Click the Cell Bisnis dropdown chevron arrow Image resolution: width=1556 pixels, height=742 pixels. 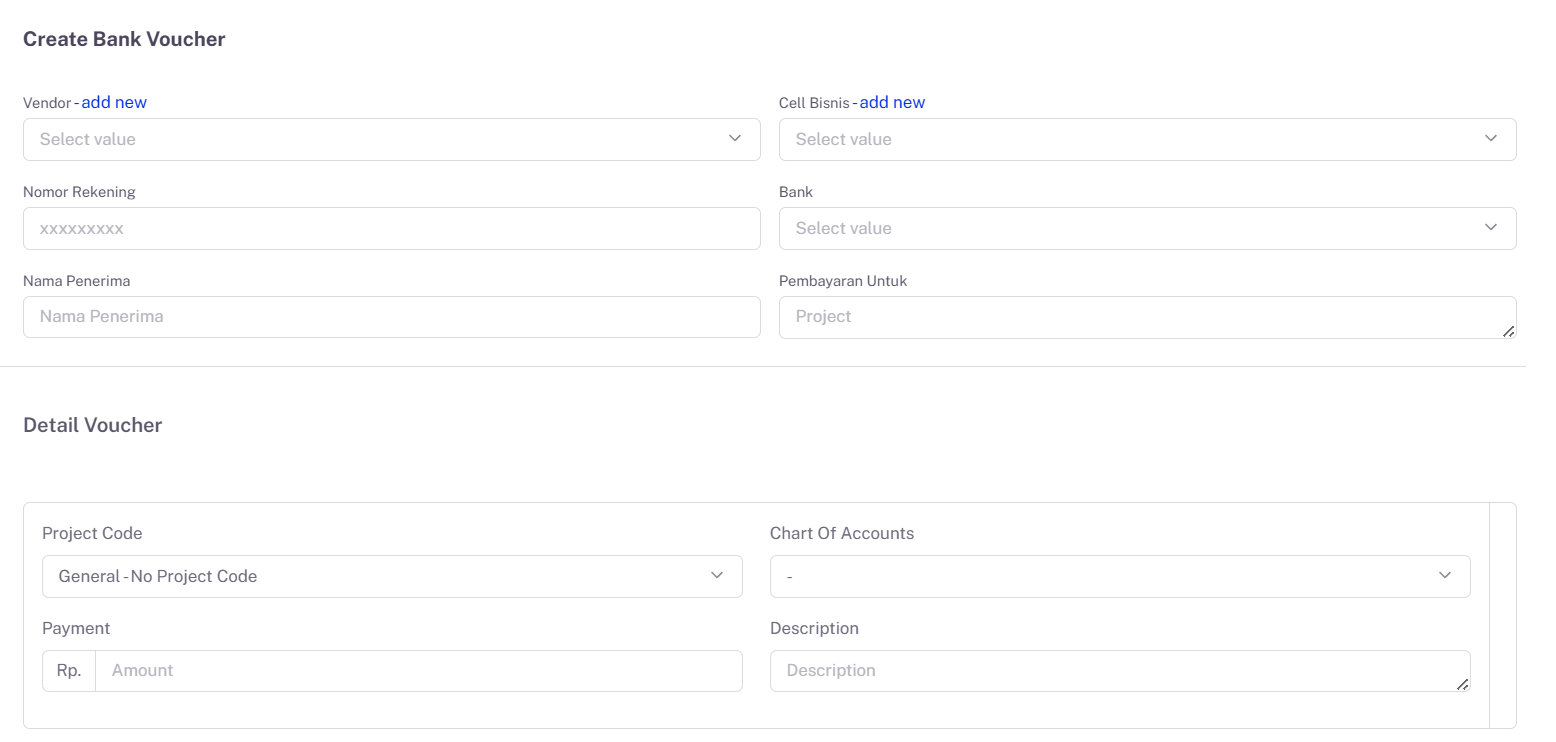1491,138
